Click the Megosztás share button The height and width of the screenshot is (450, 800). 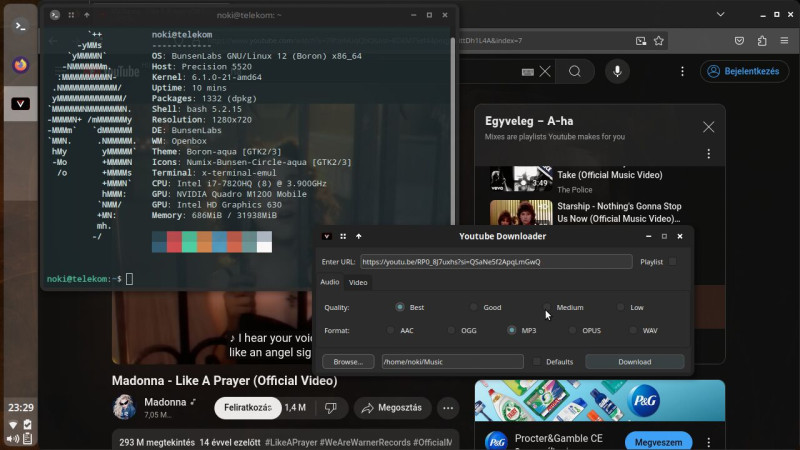coord(392,408)
